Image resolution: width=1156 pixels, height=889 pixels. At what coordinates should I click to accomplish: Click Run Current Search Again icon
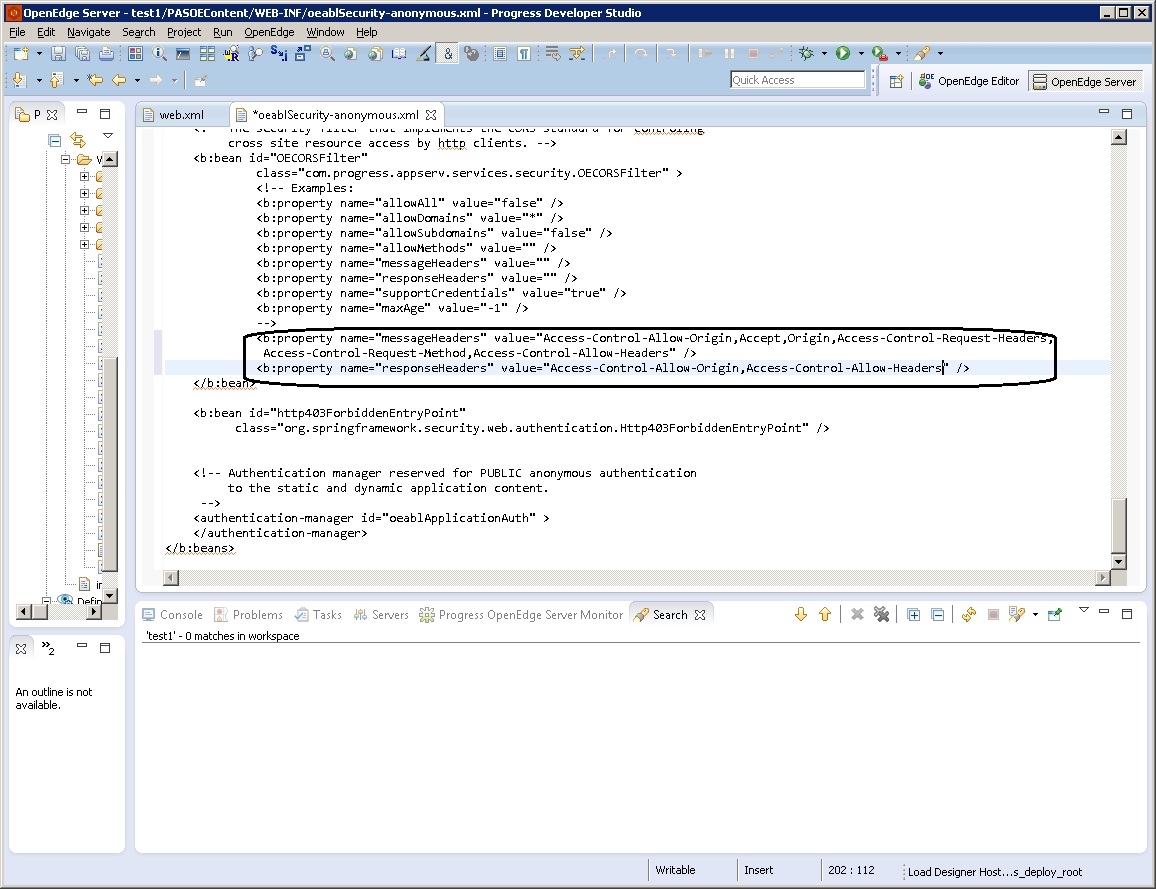coord(969,615)
